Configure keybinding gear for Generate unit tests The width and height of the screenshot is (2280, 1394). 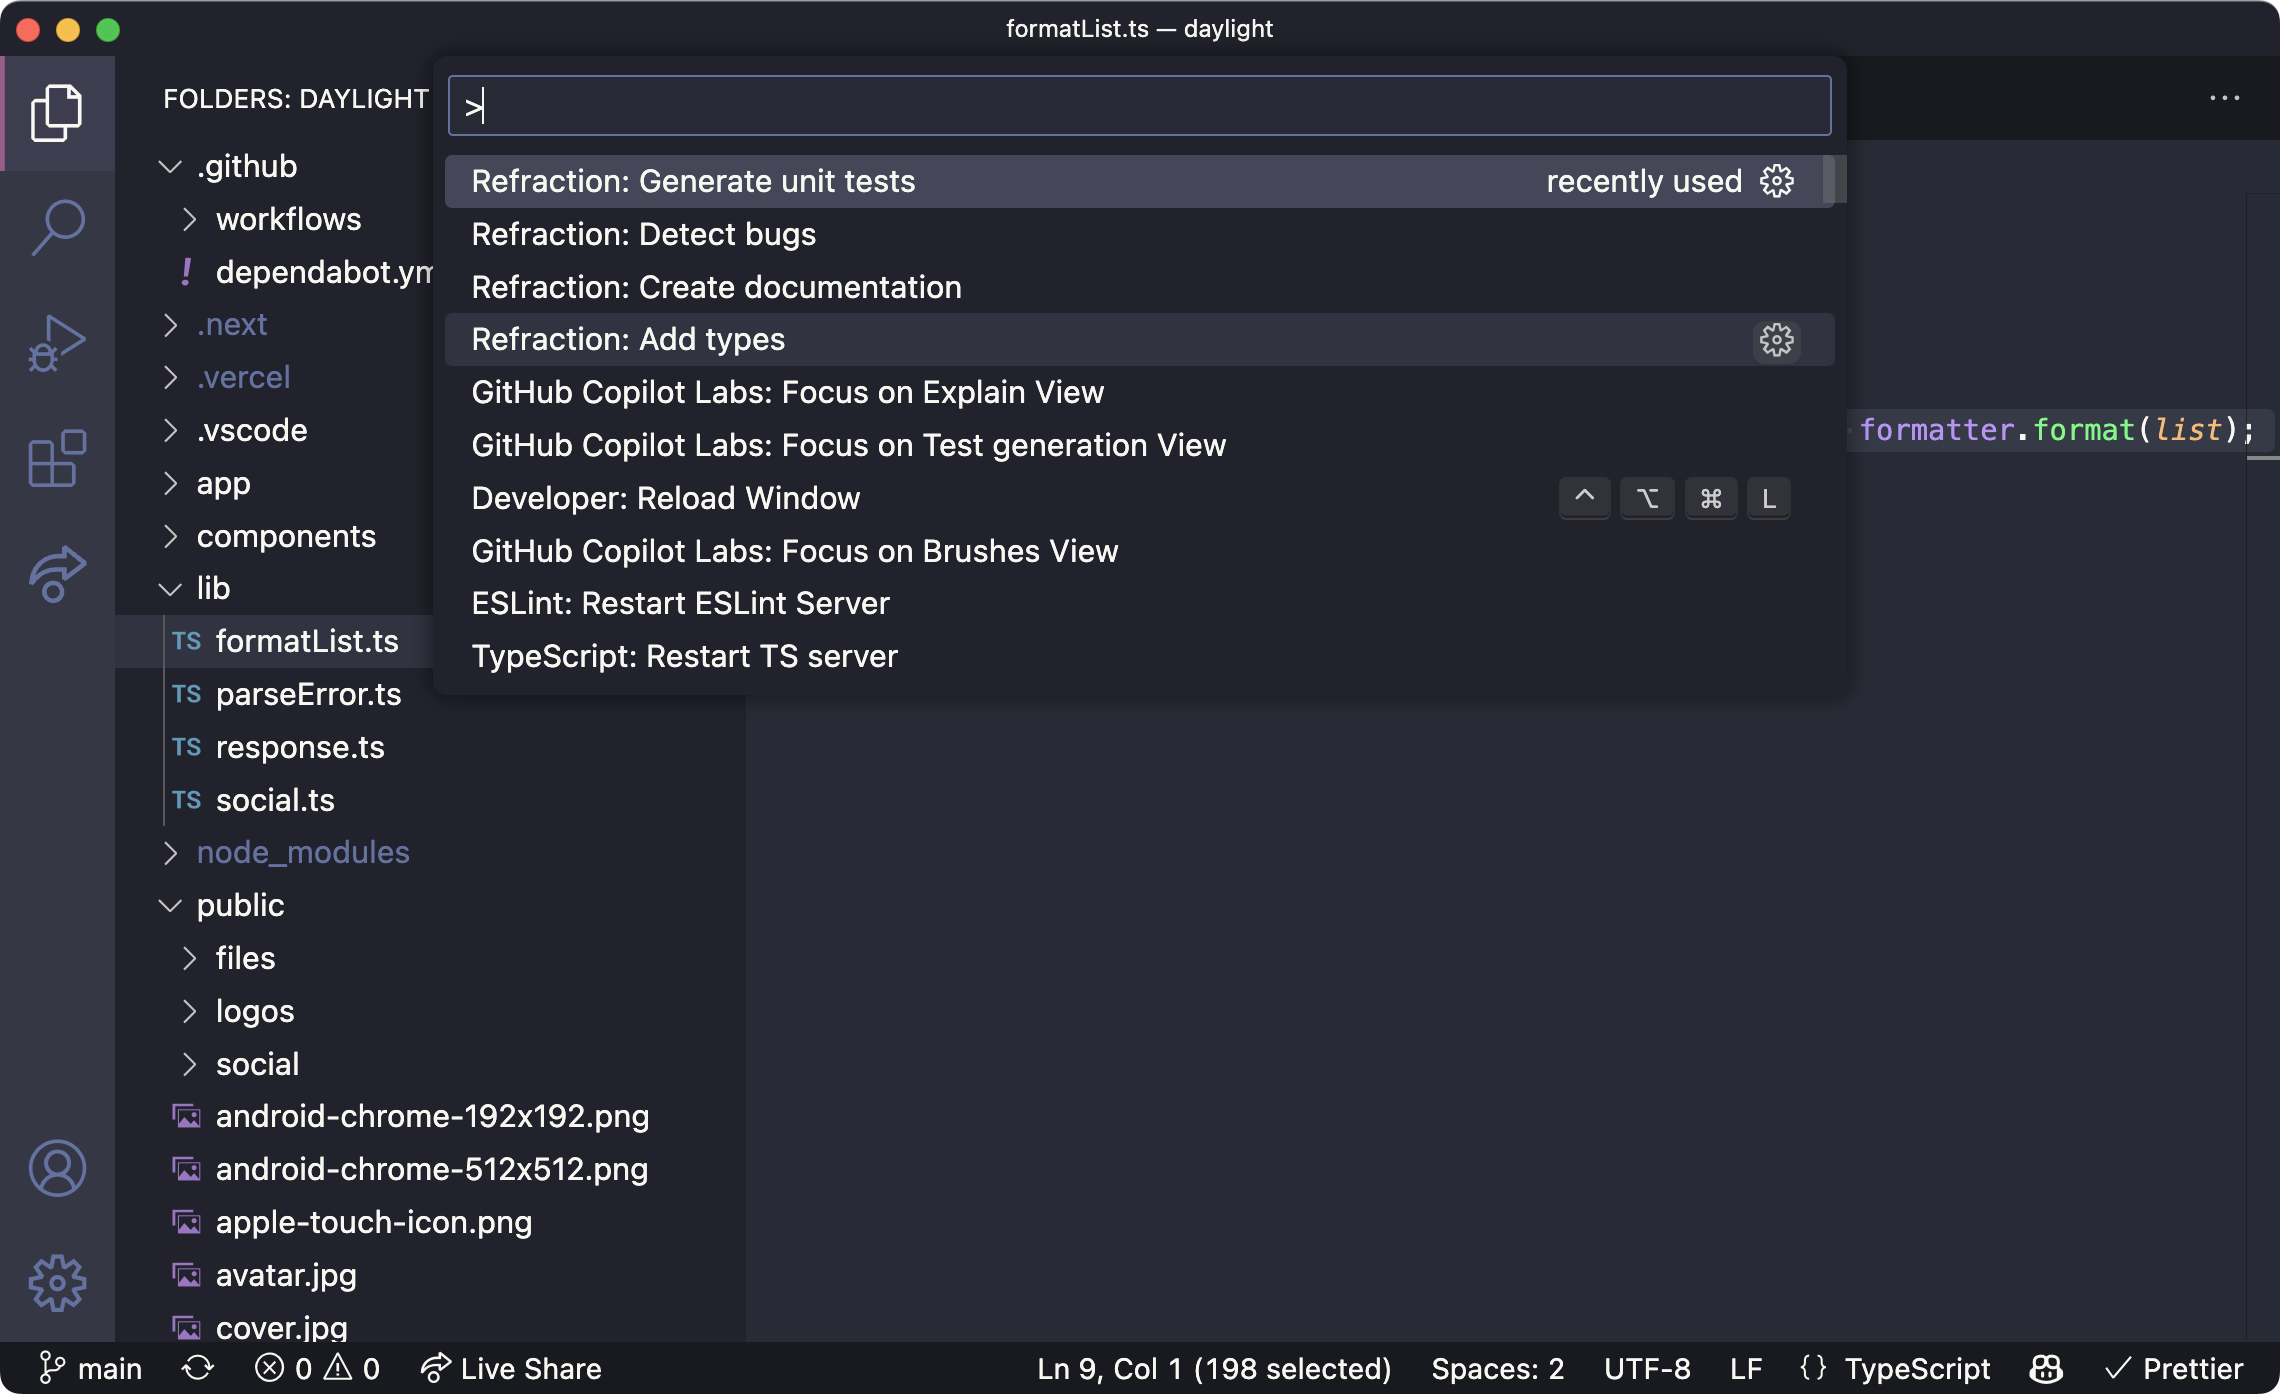coord(1777,181)
